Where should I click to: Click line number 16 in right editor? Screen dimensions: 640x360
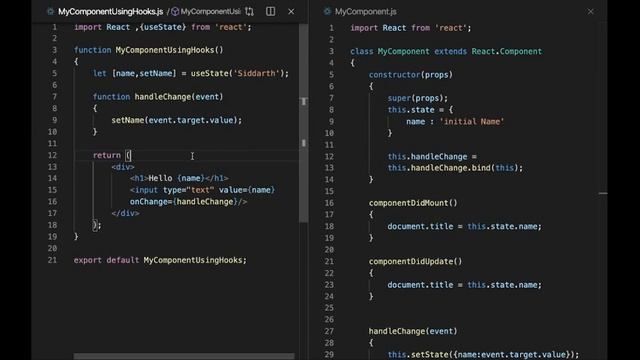(x=329, y=203)
